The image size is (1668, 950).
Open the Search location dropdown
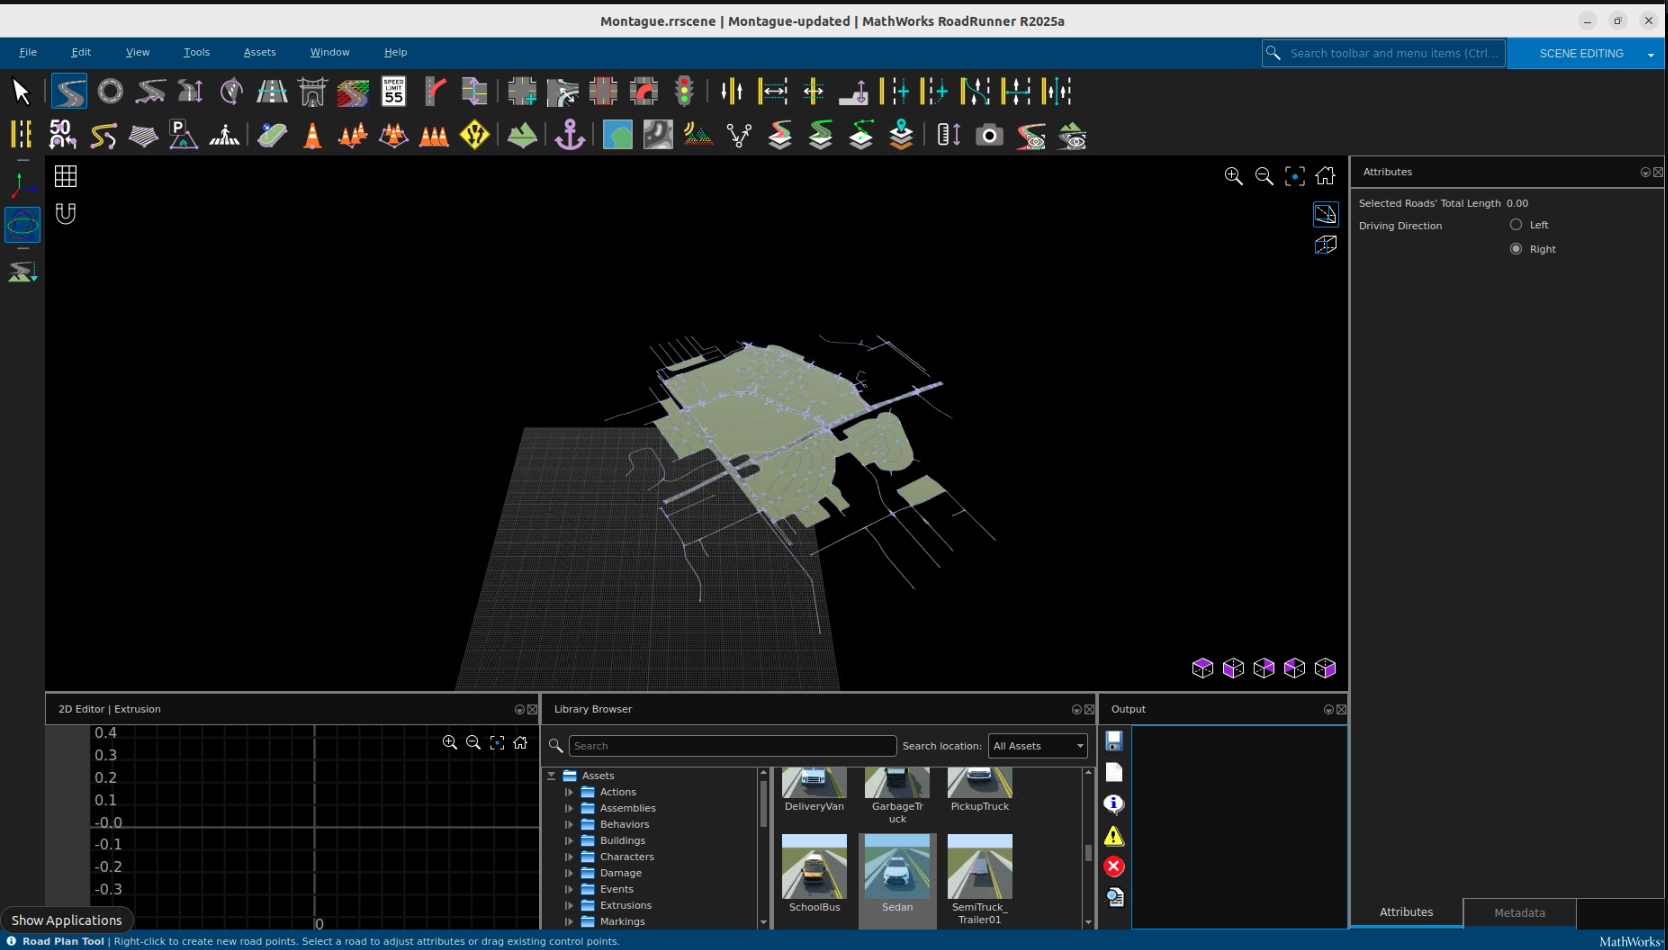[1038, 746]
